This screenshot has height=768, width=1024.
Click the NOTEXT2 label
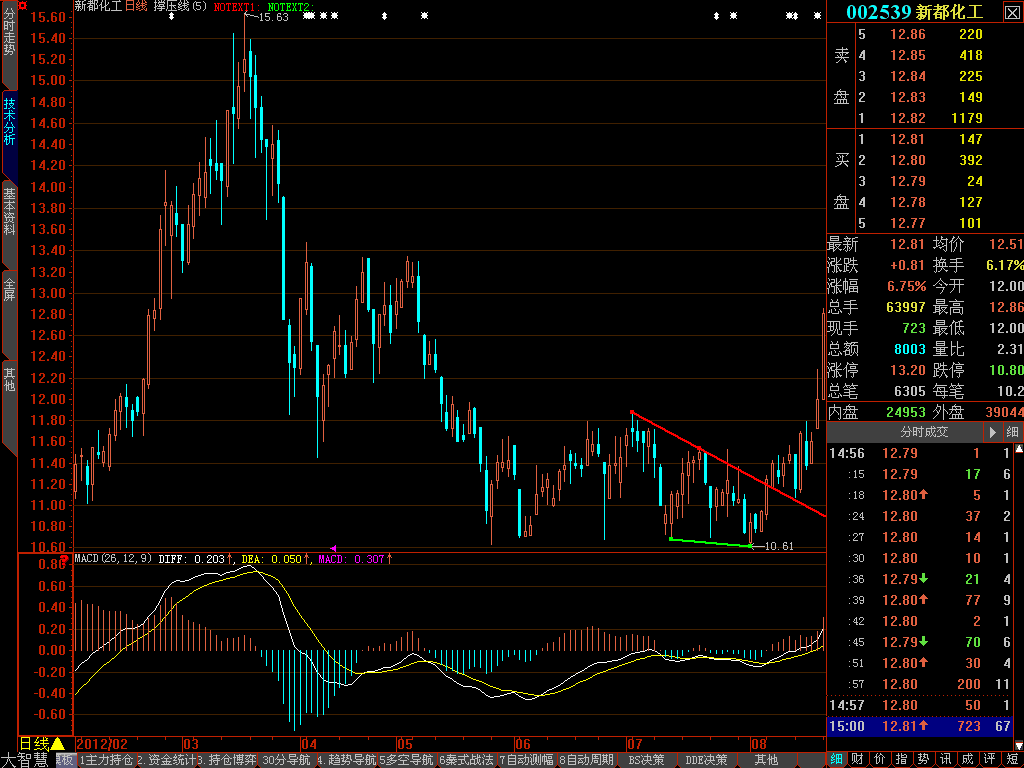point(291,7)
